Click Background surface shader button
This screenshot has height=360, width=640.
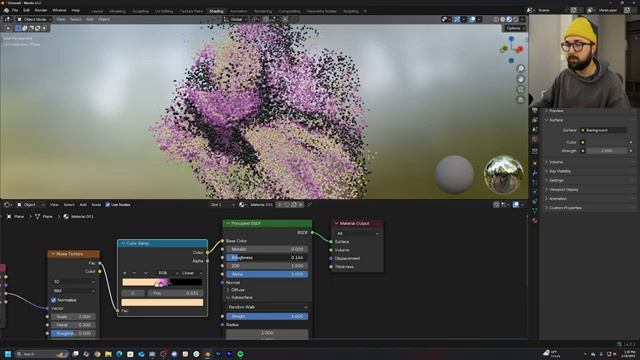[x=604, y=130]
